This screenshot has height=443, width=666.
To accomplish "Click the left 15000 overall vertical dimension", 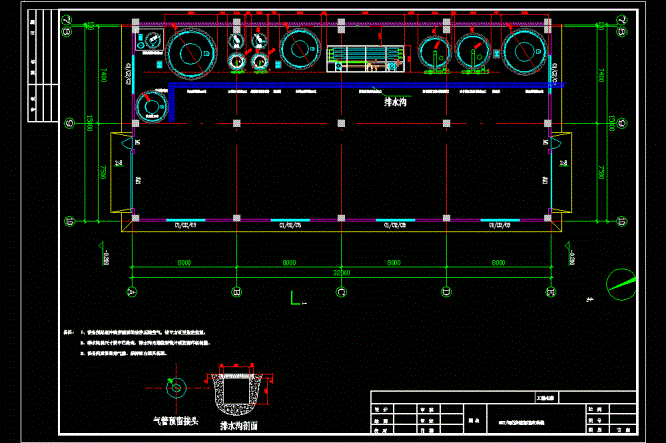I will coord(90,123).
